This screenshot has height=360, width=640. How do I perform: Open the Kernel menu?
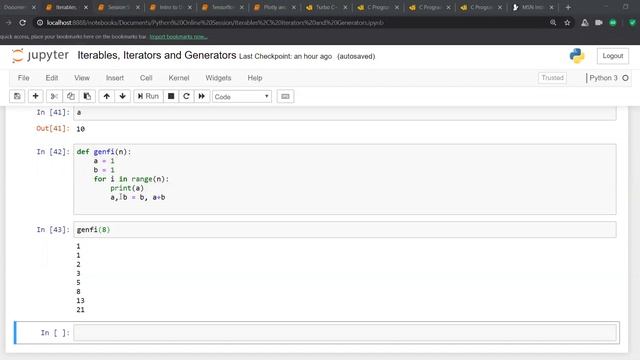(179, 78)
